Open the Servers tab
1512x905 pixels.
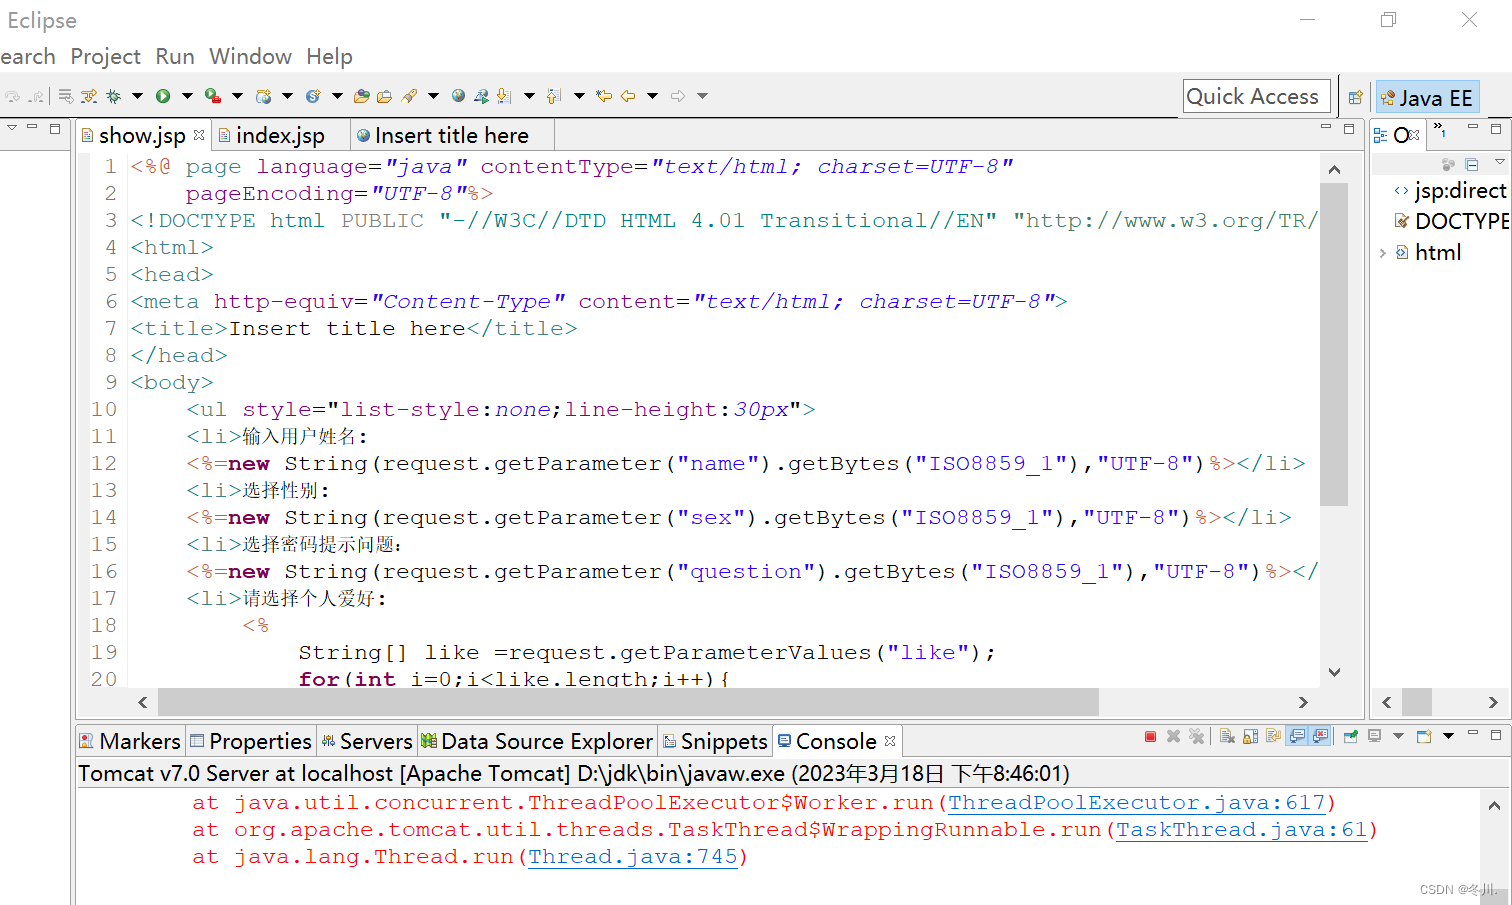(x=367, y=741)
